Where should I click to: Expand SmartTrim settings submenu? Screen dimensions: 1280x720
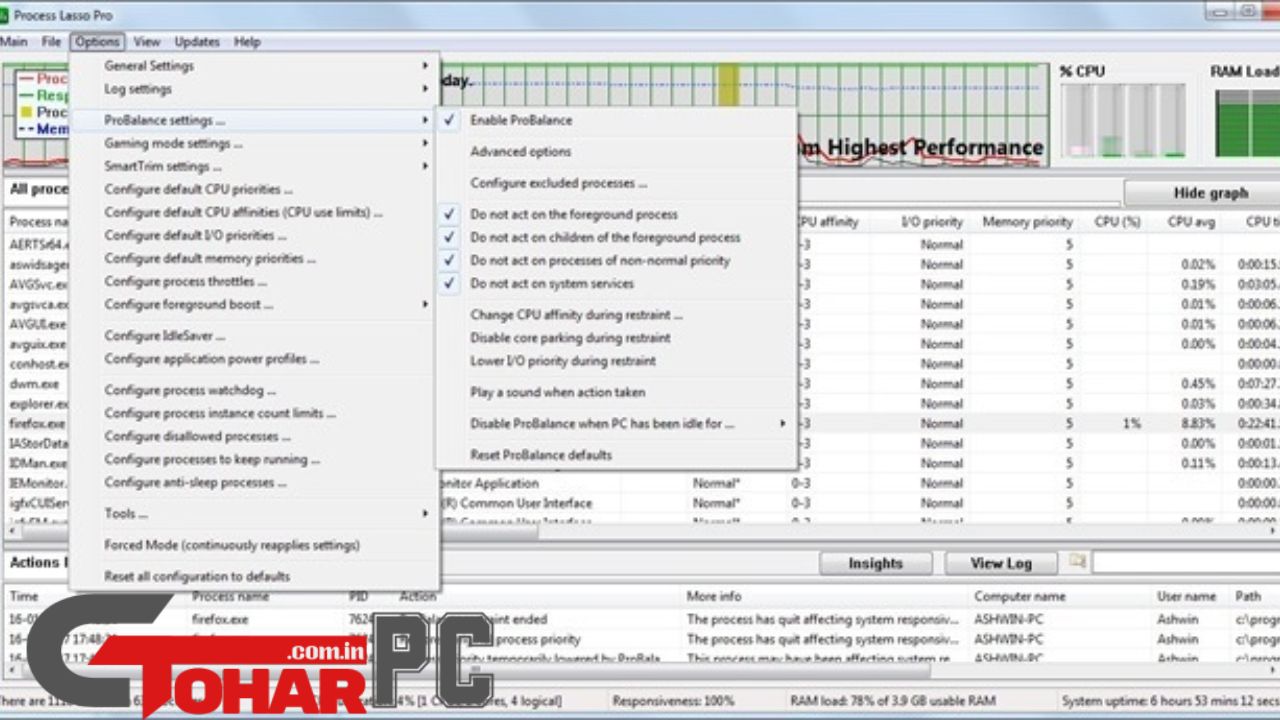(255, 166)
